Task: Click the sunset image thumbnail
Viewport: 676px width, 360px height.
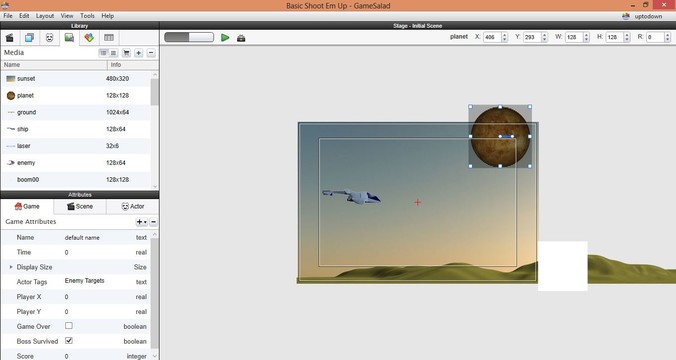Action: (11, 79)
